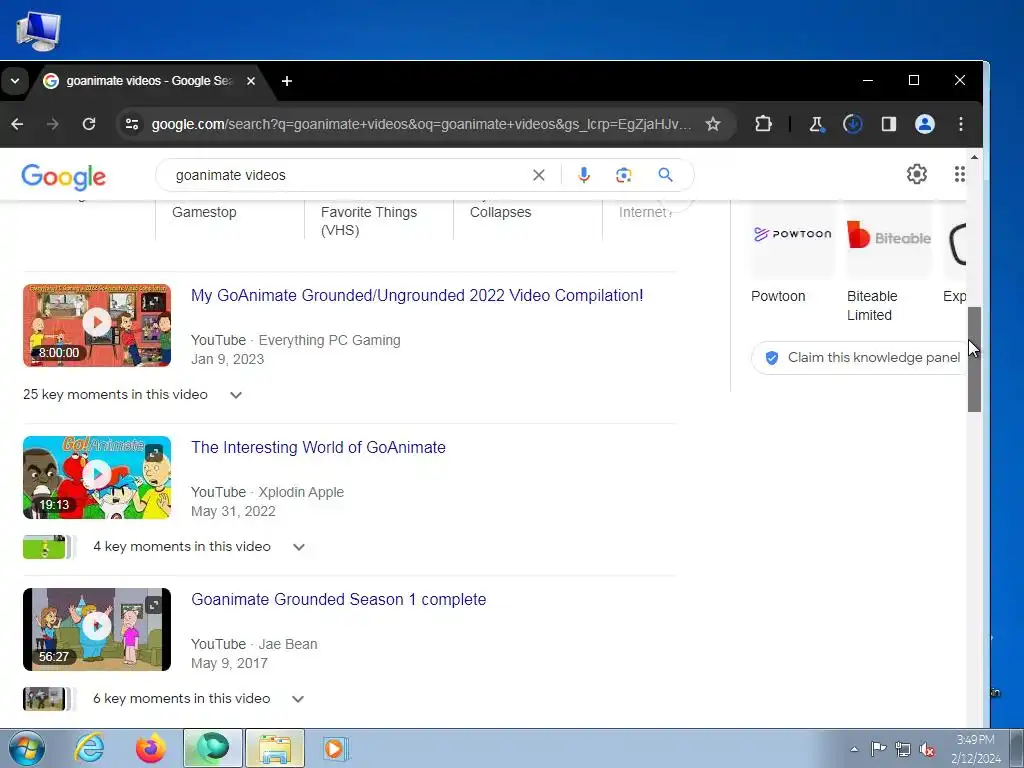The image size is (1024, 768).
Task: Start voice search with microphone icon
Action: click(584, 175)
